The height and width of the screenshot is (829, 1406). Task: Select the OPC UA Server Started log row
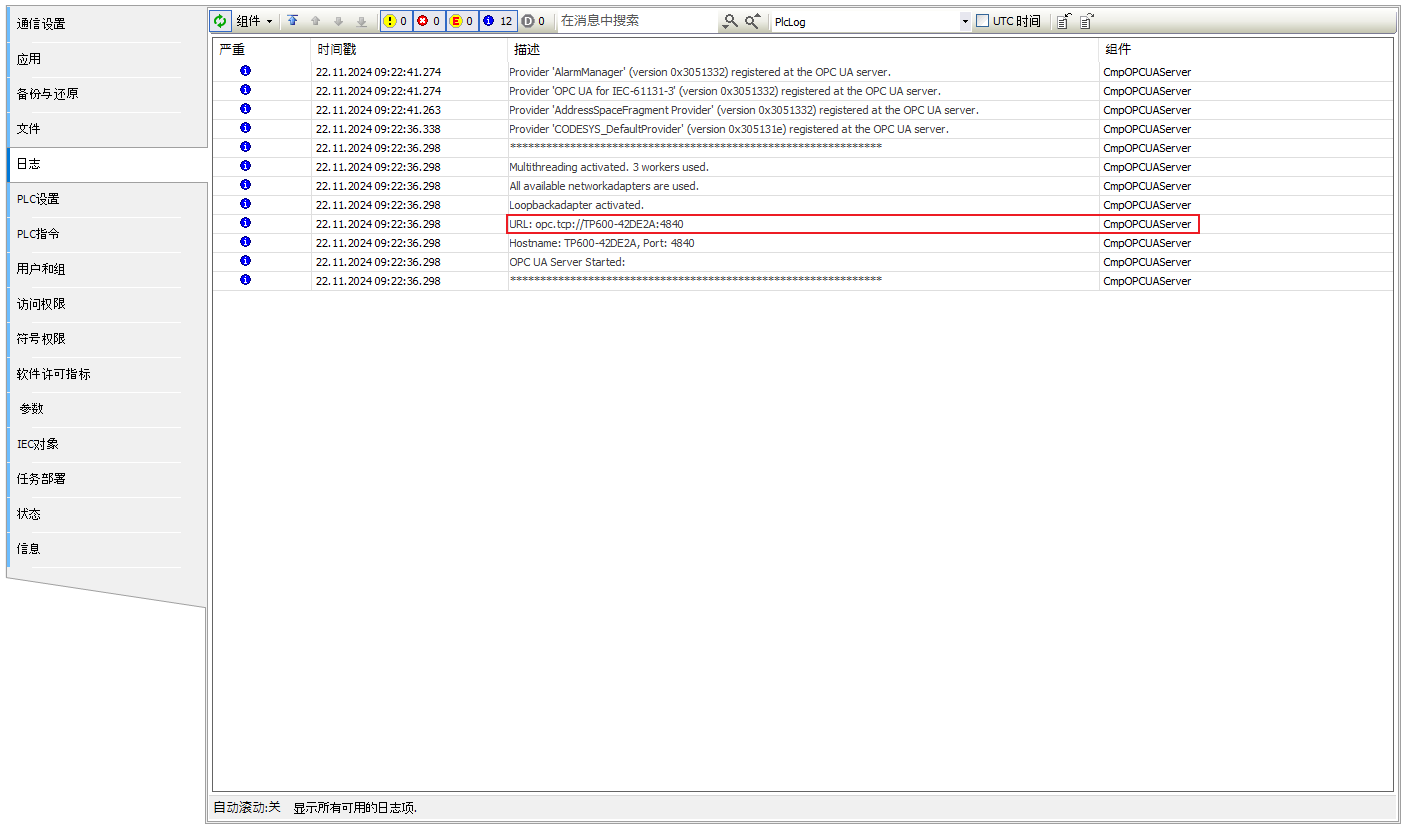click(x=566, y=262)
